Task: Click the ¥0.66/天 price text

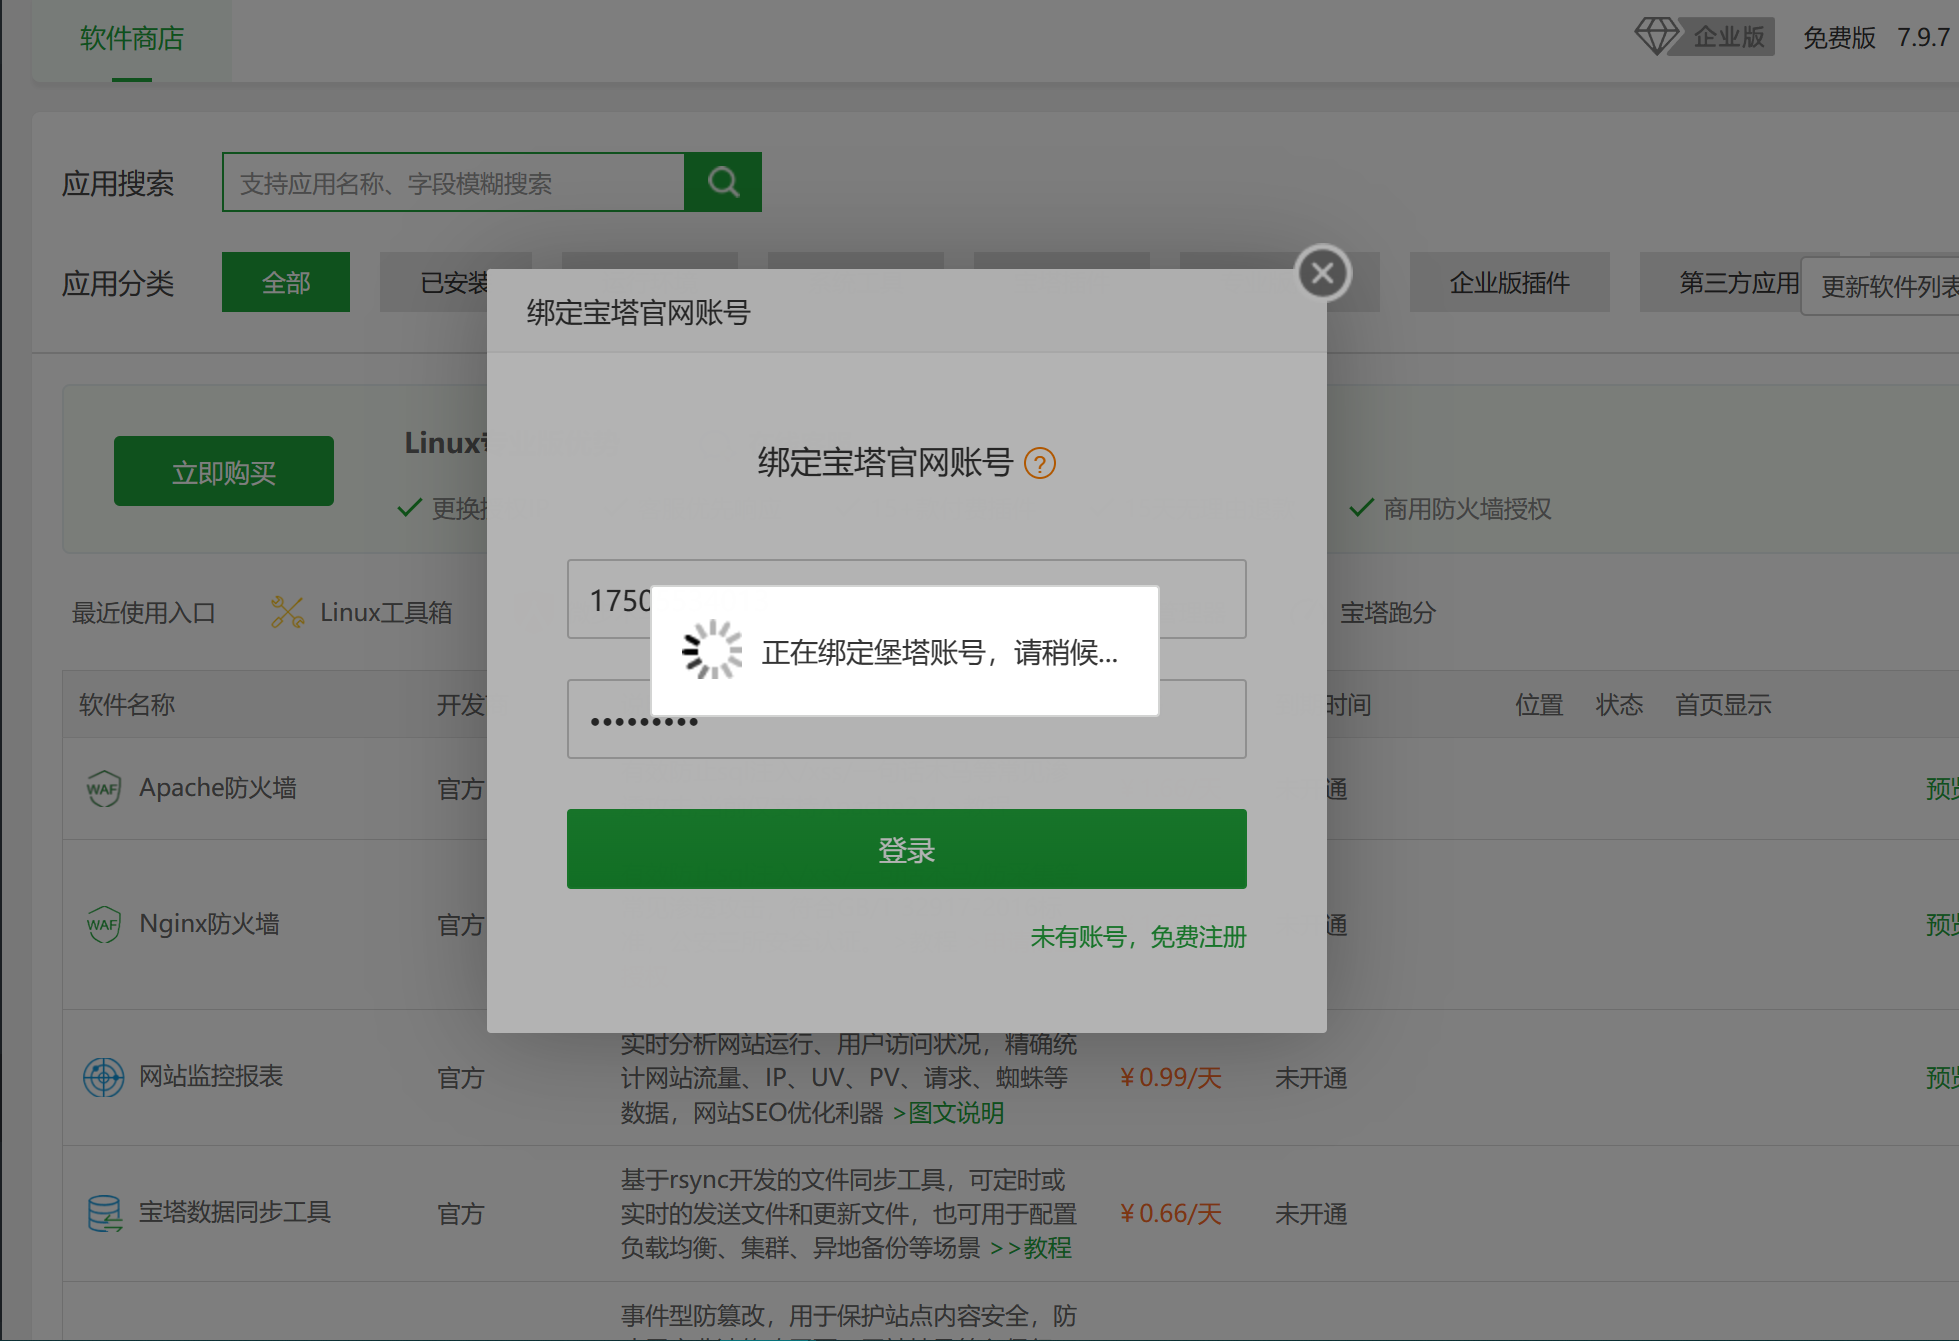Action: tap(1171, 1213)
